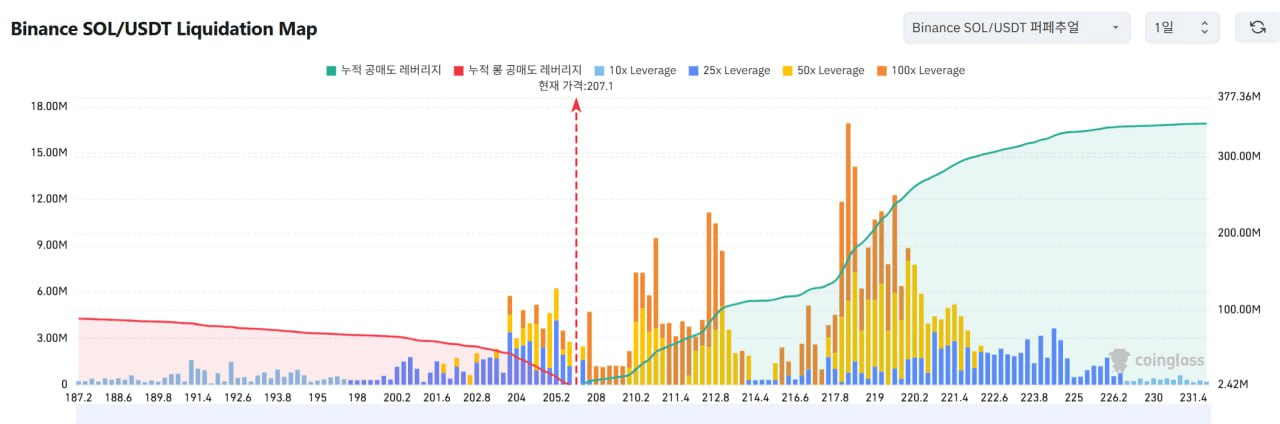Image resolution: width=1280 pixels, height=424 pixels.
Task: Click the 217.8 price axis label
Action: point(835,398)
